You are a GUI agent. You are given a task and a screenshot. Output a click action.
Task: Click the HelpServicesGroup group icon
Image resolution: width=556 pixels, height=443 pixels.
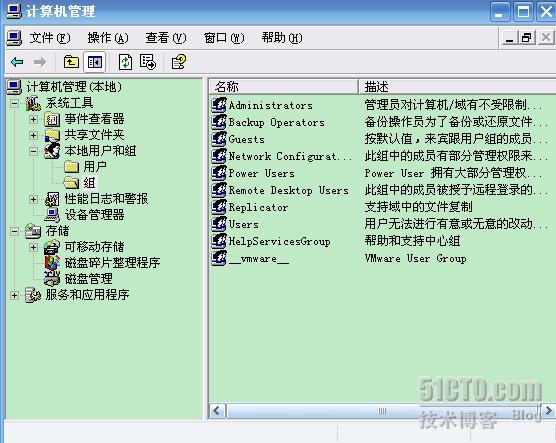pyautogui.click(x=219, y=241)
